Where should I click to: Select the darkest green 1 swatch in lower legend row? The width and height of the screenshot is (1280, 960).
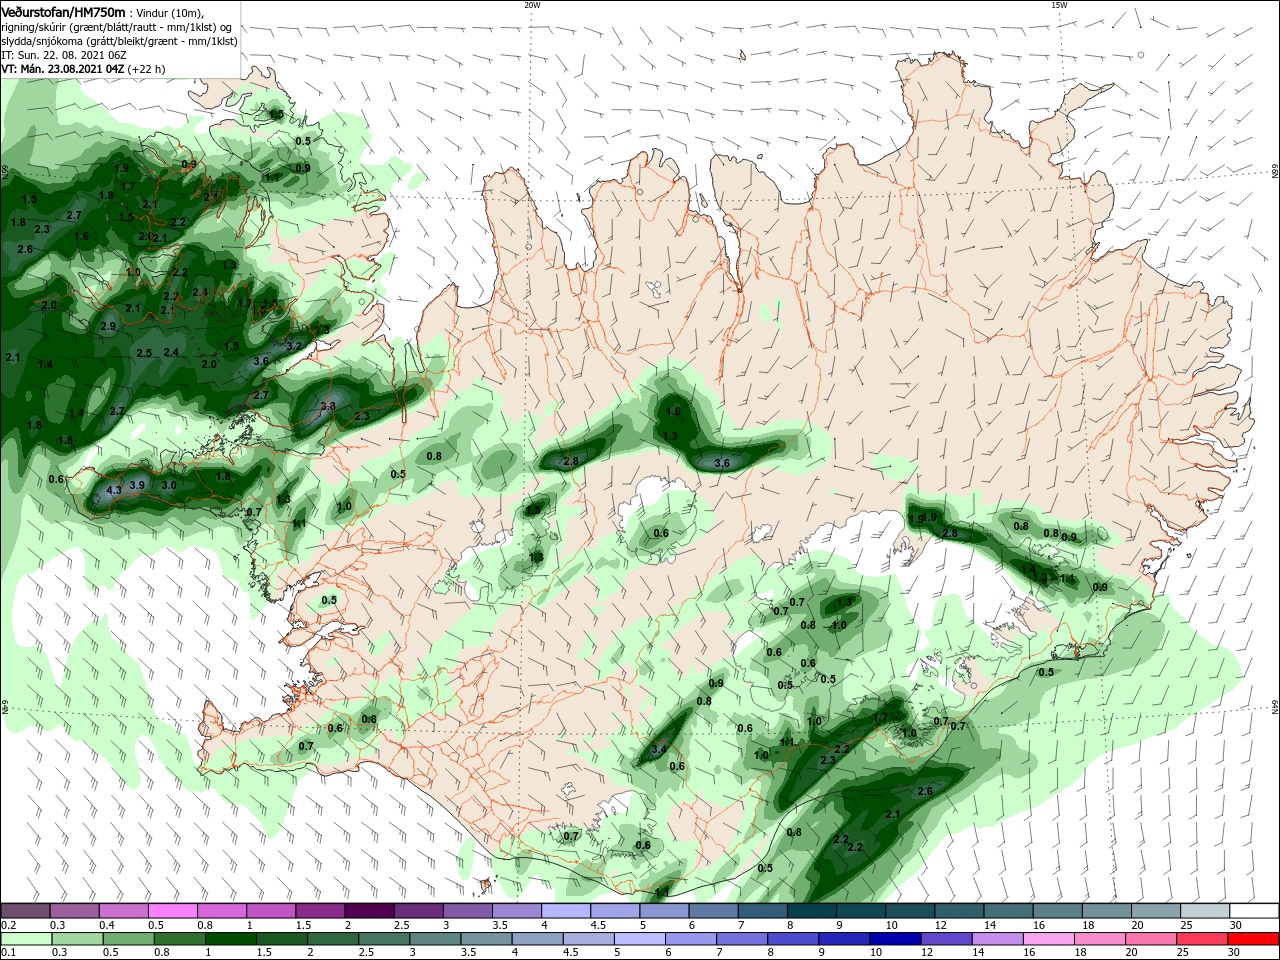(x=229, y=939)
